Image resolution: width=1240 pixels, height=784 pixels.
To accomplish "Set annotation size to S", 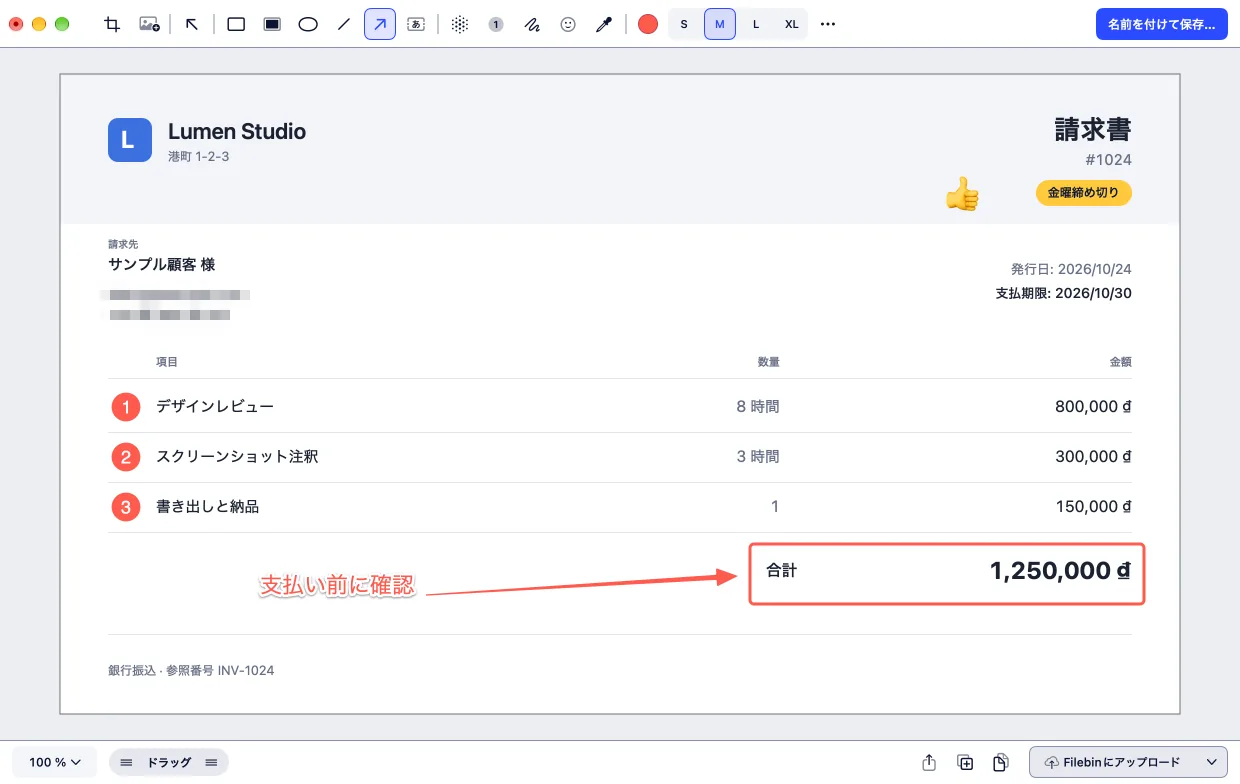I will 684,24.
